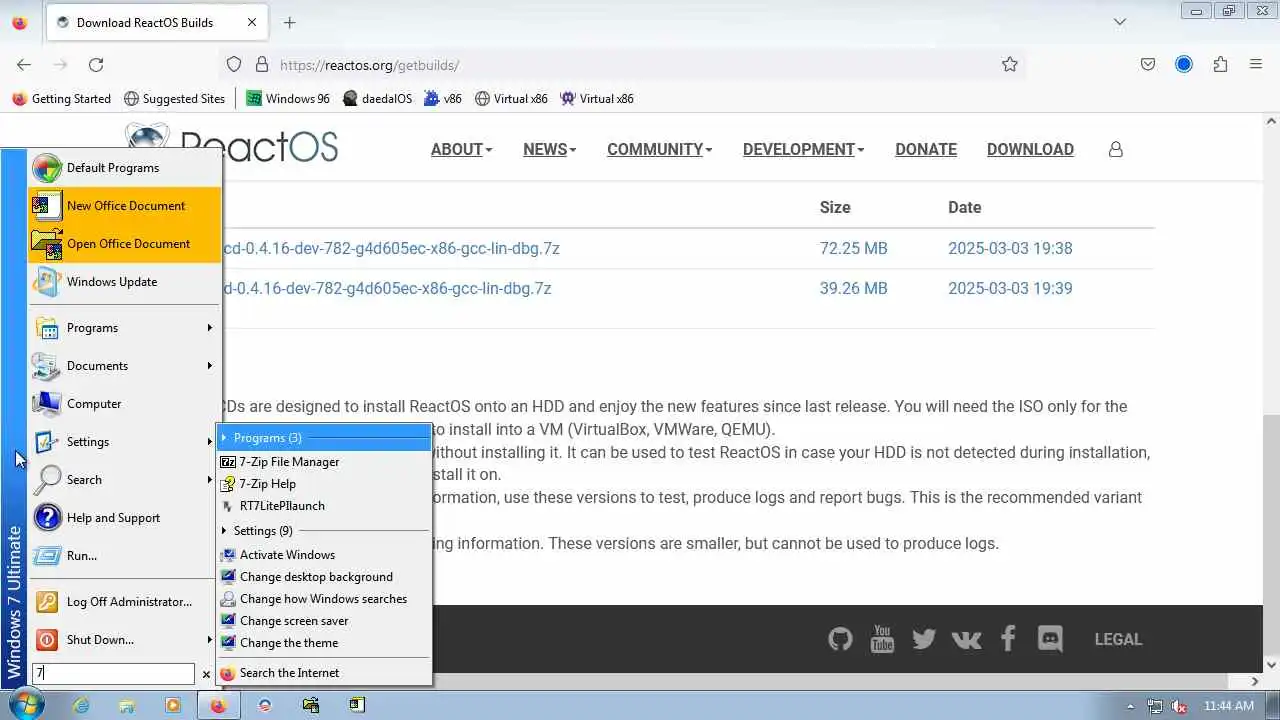Open ReactOS Facebook footer icon
This screenshot has width=1280, height=720.
pos(1008,638)
